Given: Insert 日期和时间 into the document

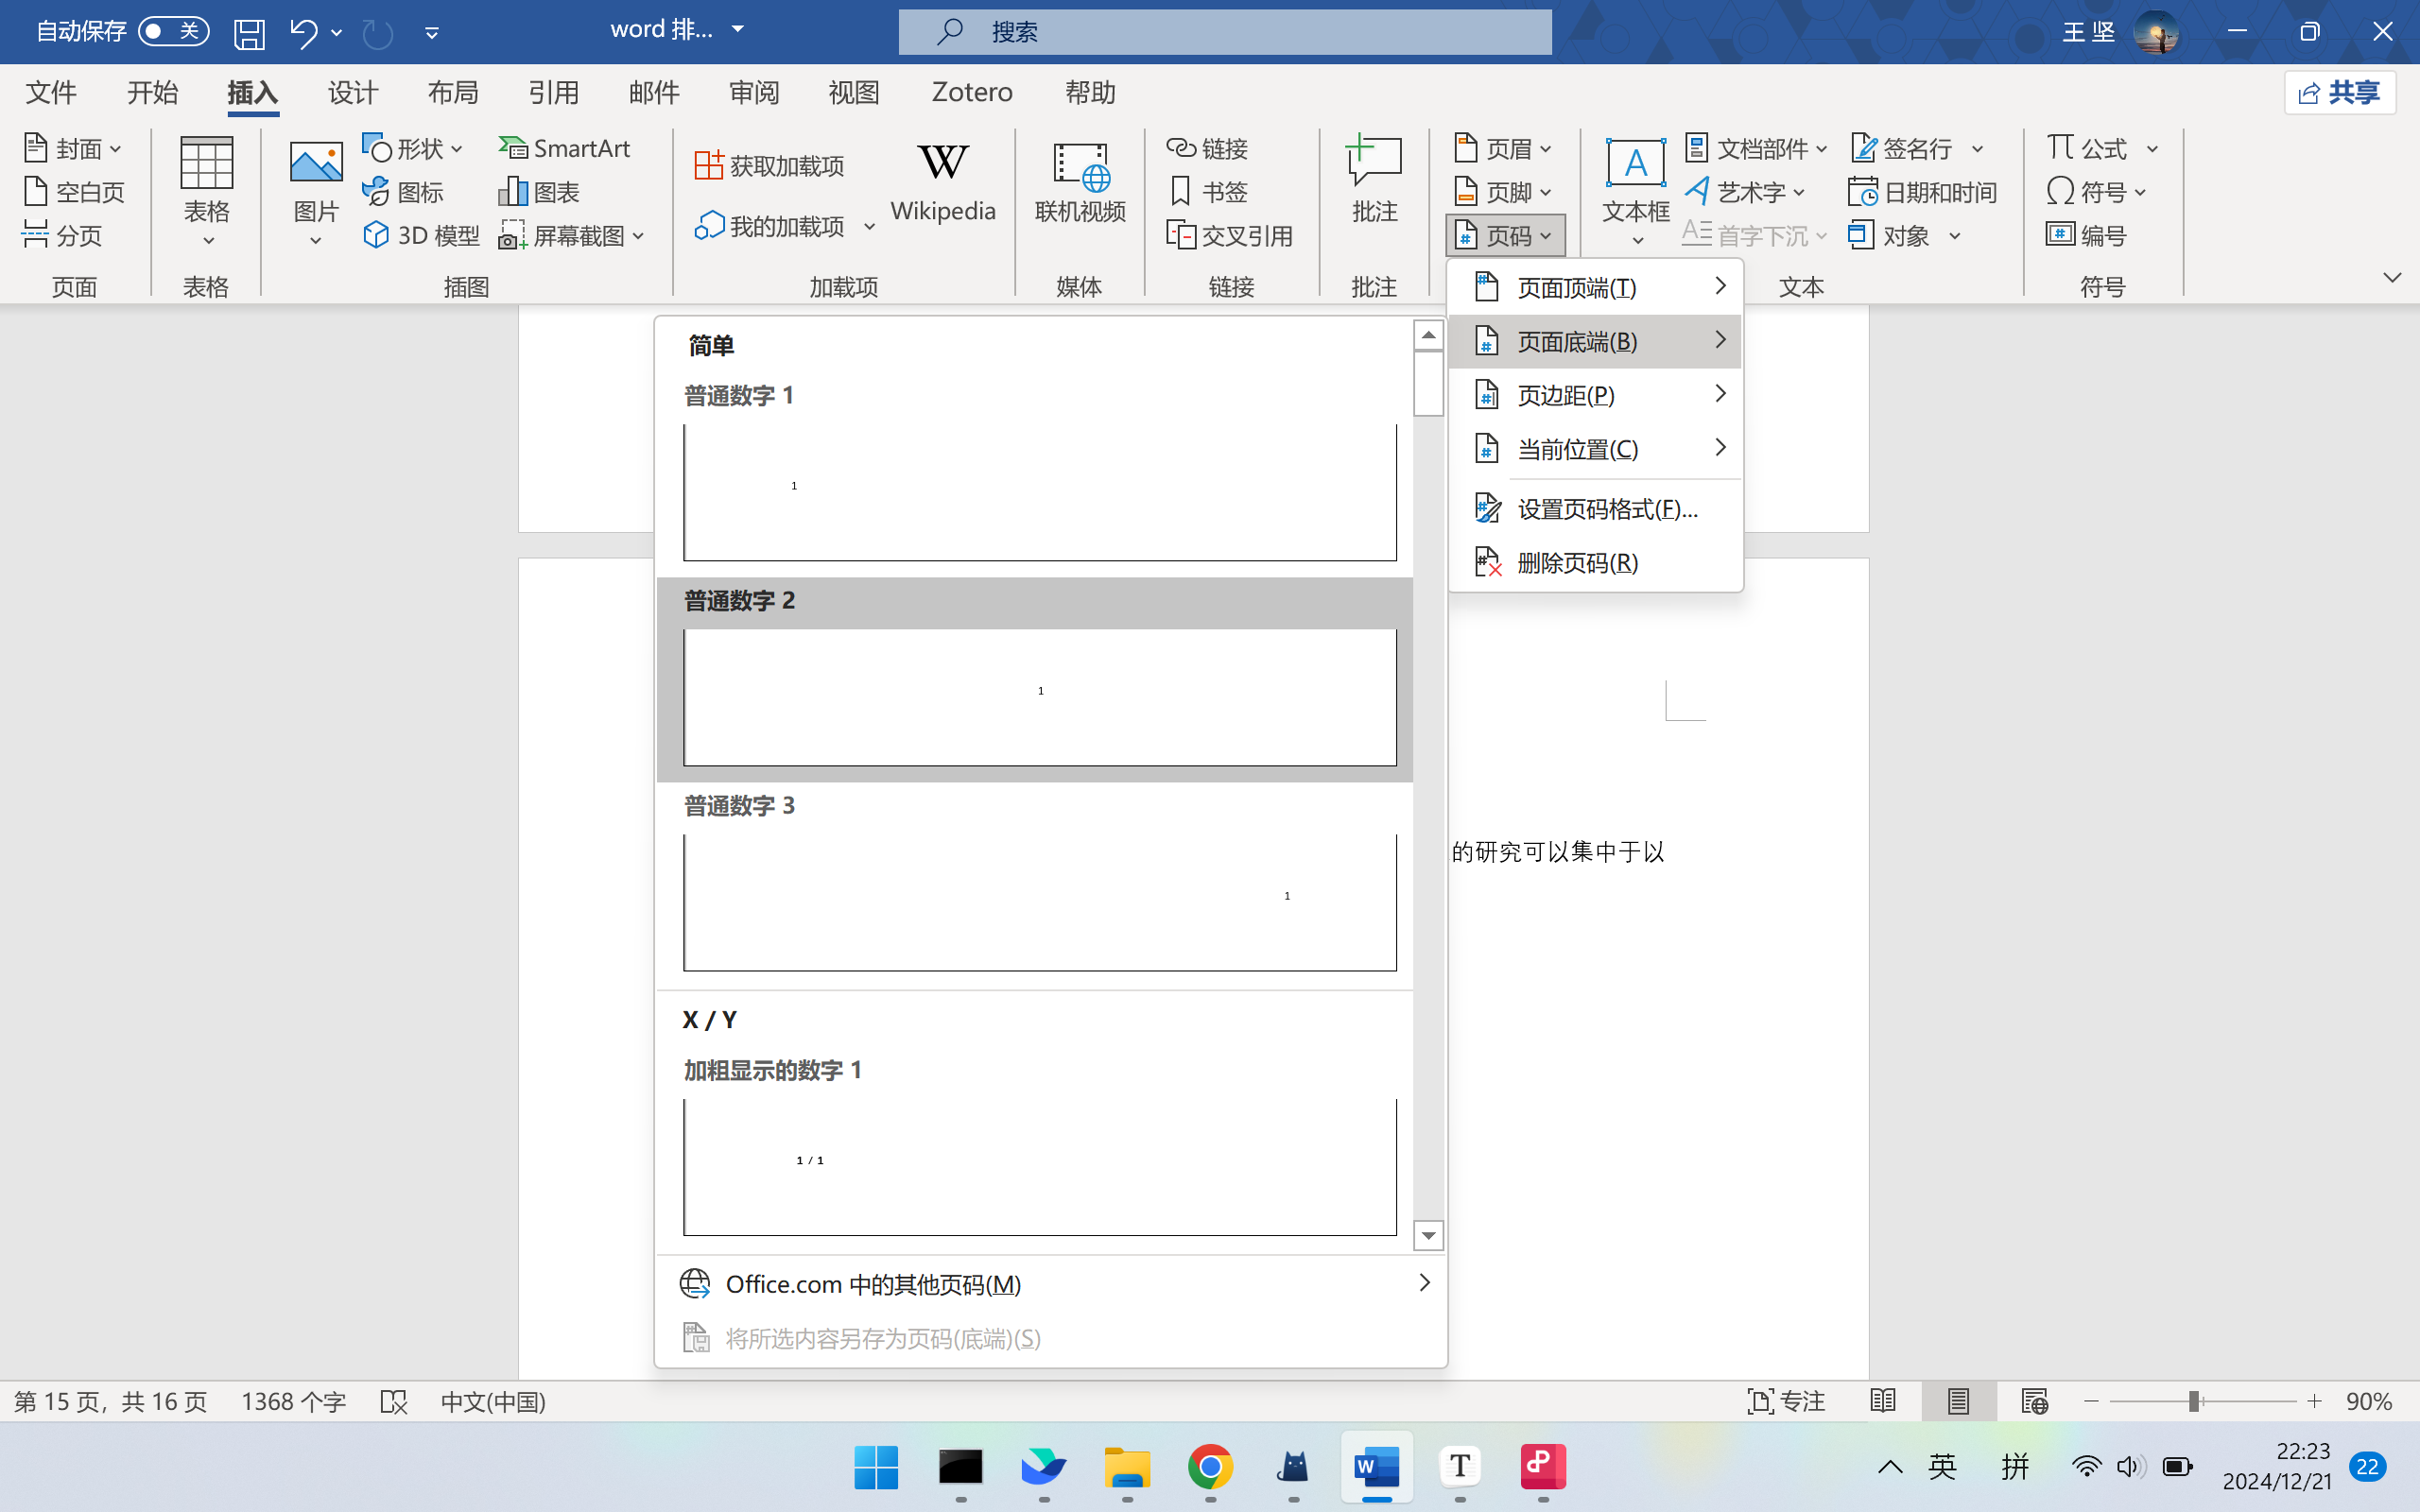Looking at the screenshot, I should [1922, 192].
